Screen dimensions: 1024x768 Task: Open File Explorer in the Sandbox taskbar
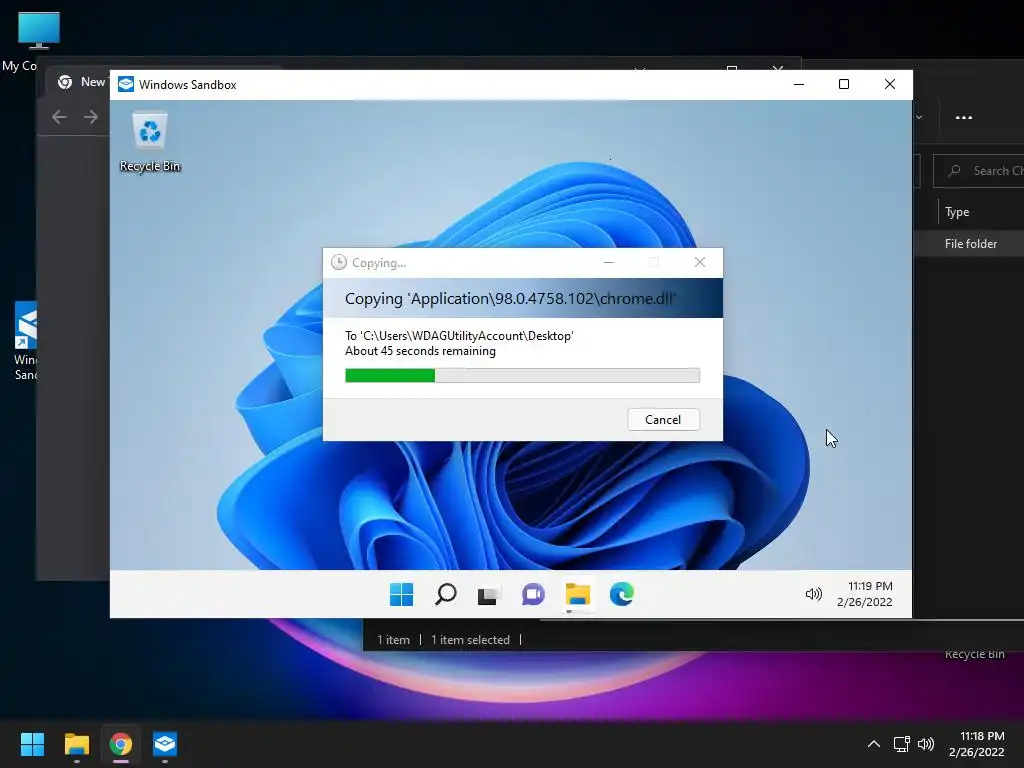click(577, 594)
